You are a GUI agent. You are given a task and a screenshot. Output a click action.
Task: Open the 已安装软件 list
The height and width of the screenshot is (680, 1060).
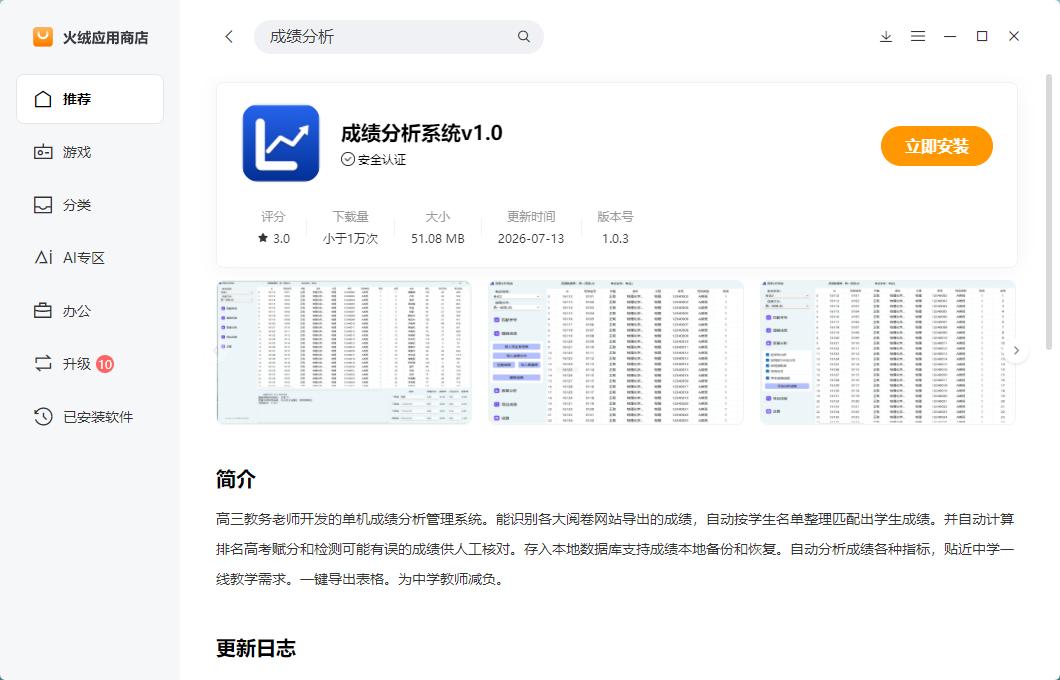(x=90, y=416)
